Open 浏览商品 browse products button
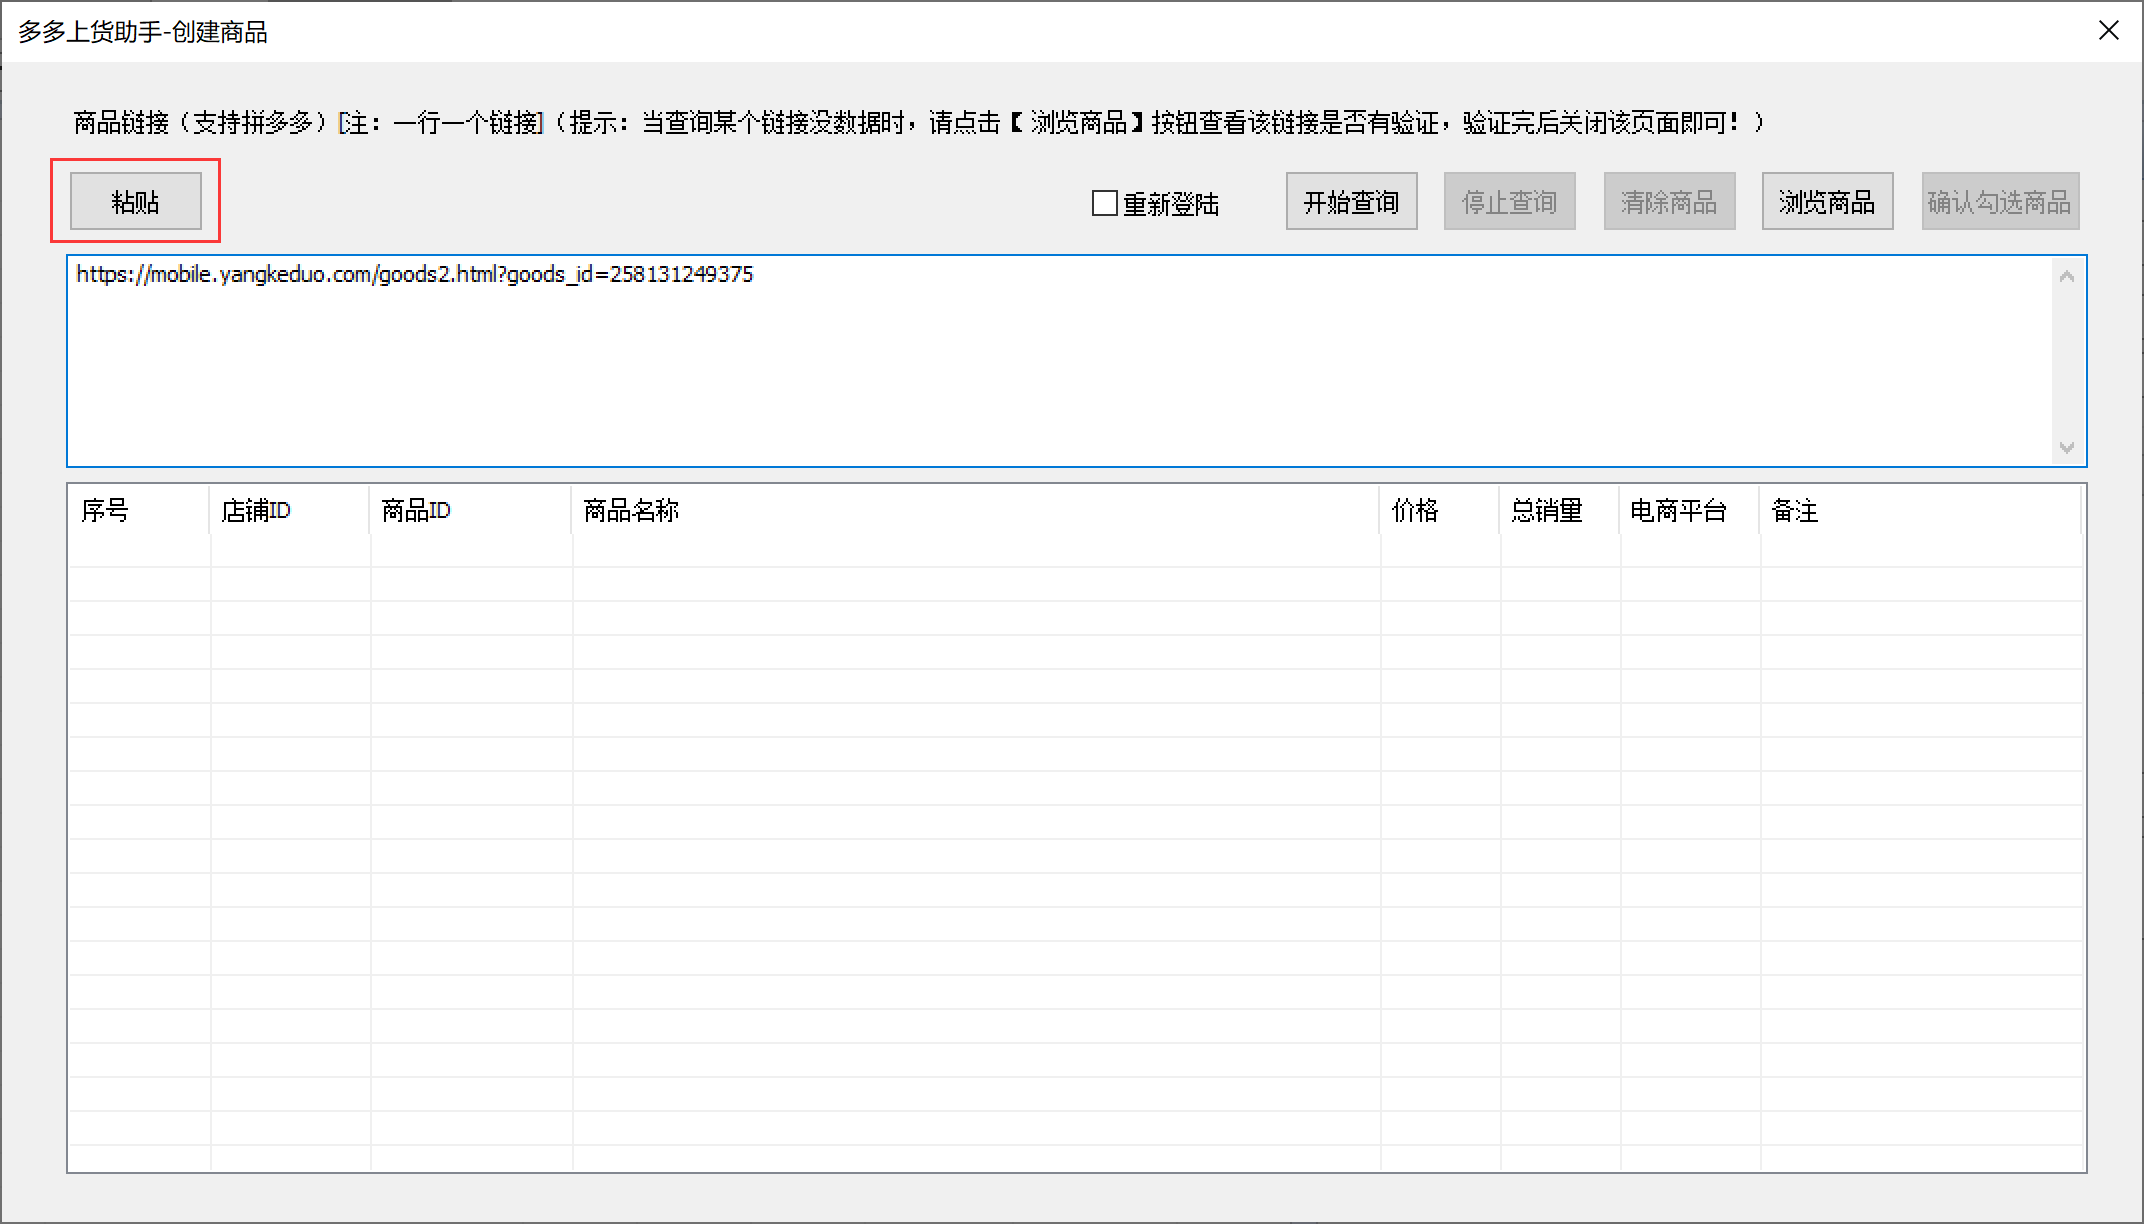 (x=1827, y=202)
